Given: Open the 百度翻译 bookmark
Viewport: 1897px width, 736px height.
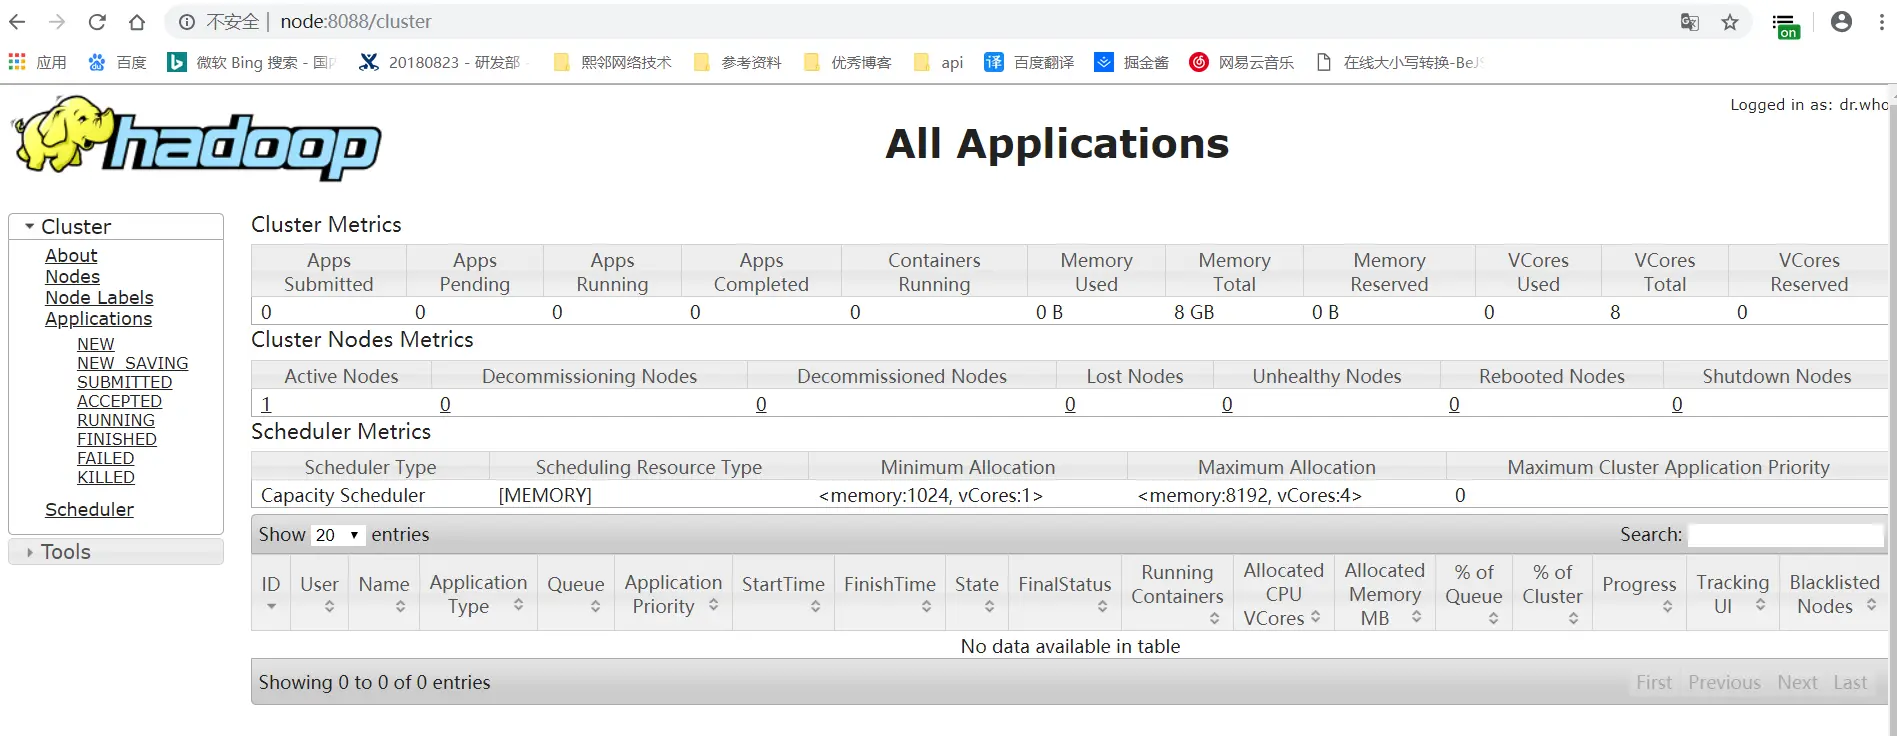Looking at the screenshot, I should (x=1029, y=62).
